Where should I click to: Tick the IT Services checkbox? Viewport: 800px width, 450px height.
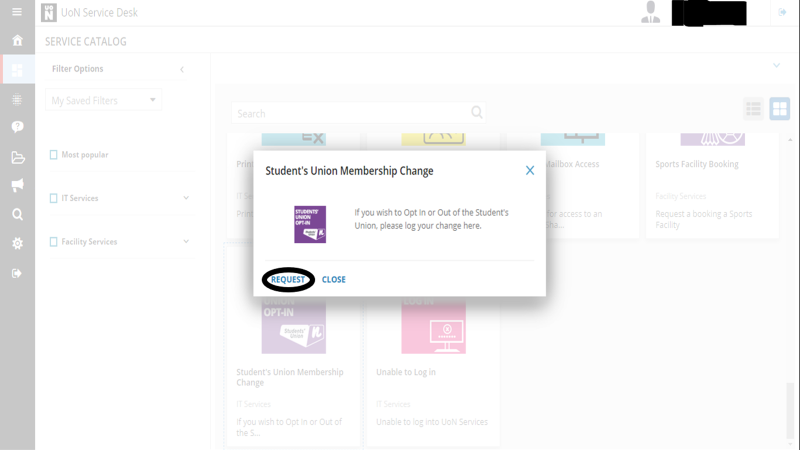pos(54,198)
